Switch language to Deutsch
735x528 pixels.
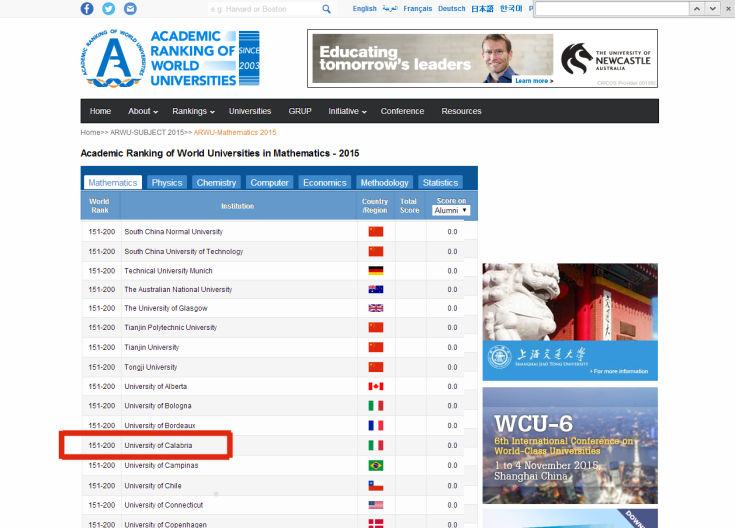(x=452, y=8)
